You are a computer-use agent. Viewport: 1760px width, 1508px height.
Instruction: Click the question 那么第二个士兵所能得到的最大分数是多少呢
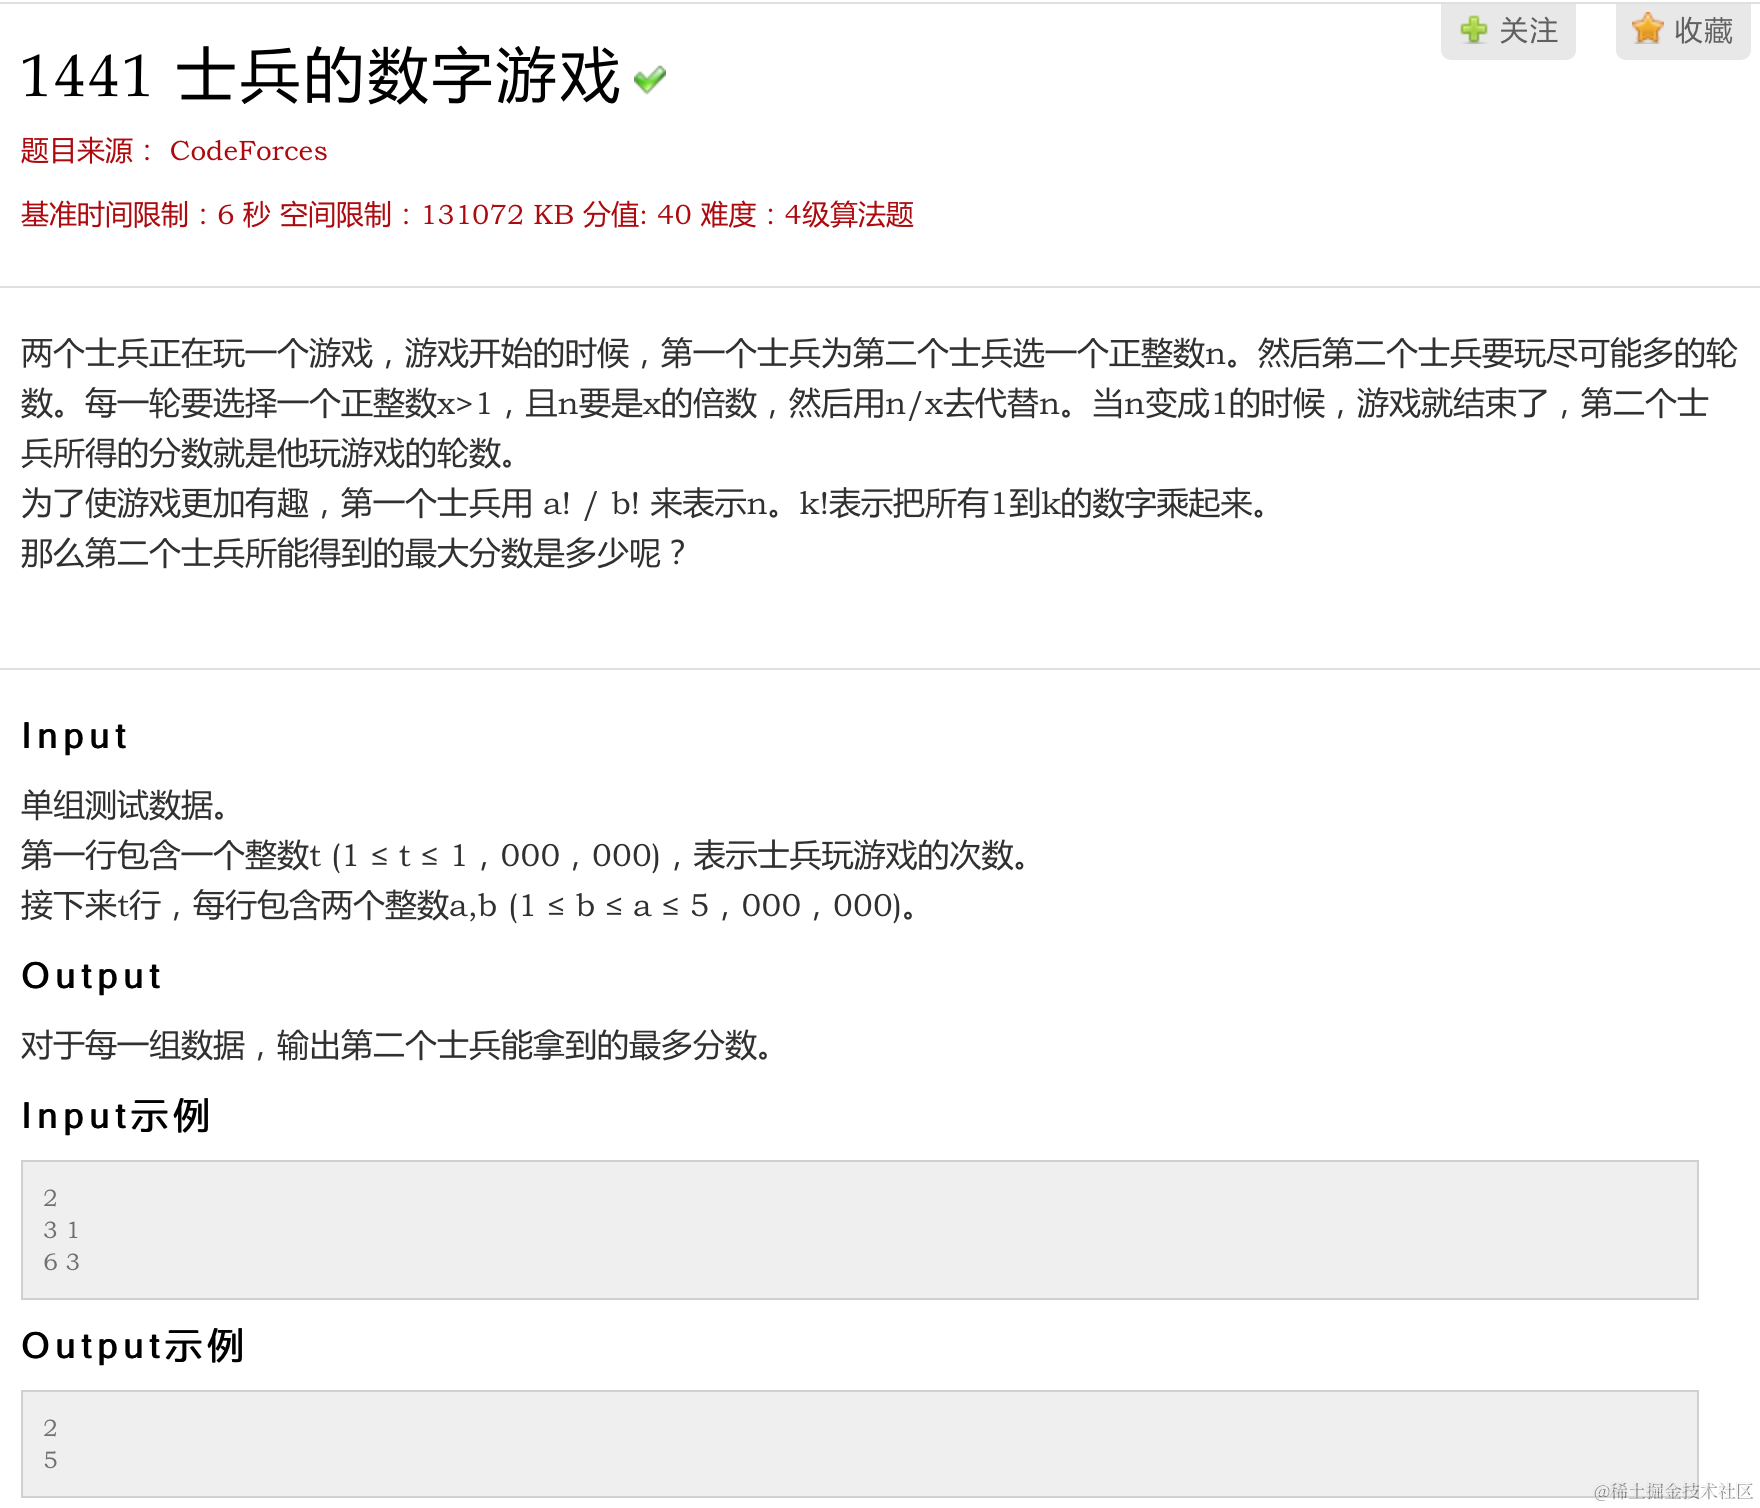coord(354,553)
